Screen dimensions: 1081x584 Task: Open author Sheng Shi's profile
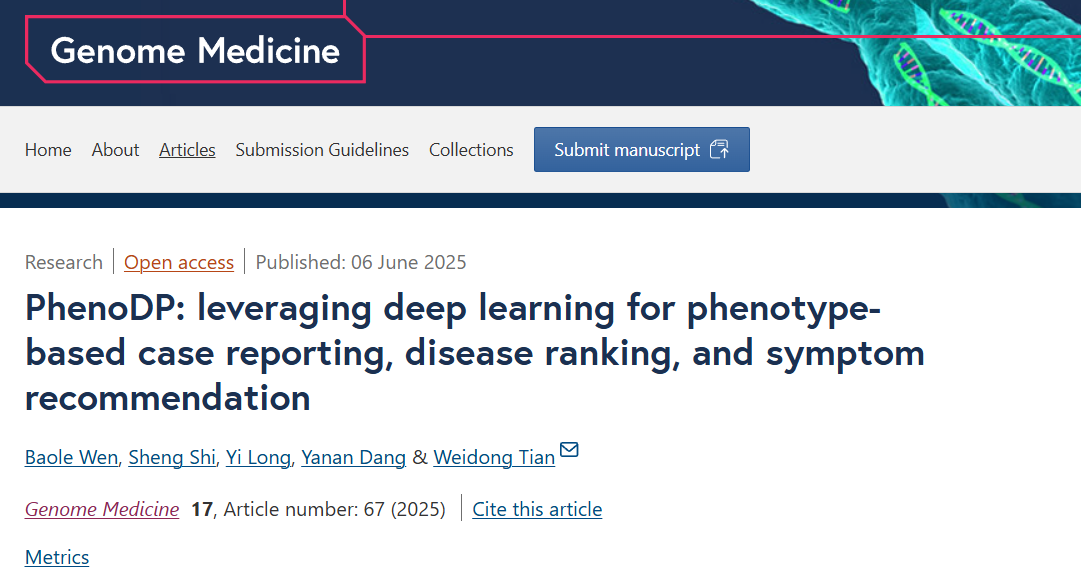pos(172,458)
